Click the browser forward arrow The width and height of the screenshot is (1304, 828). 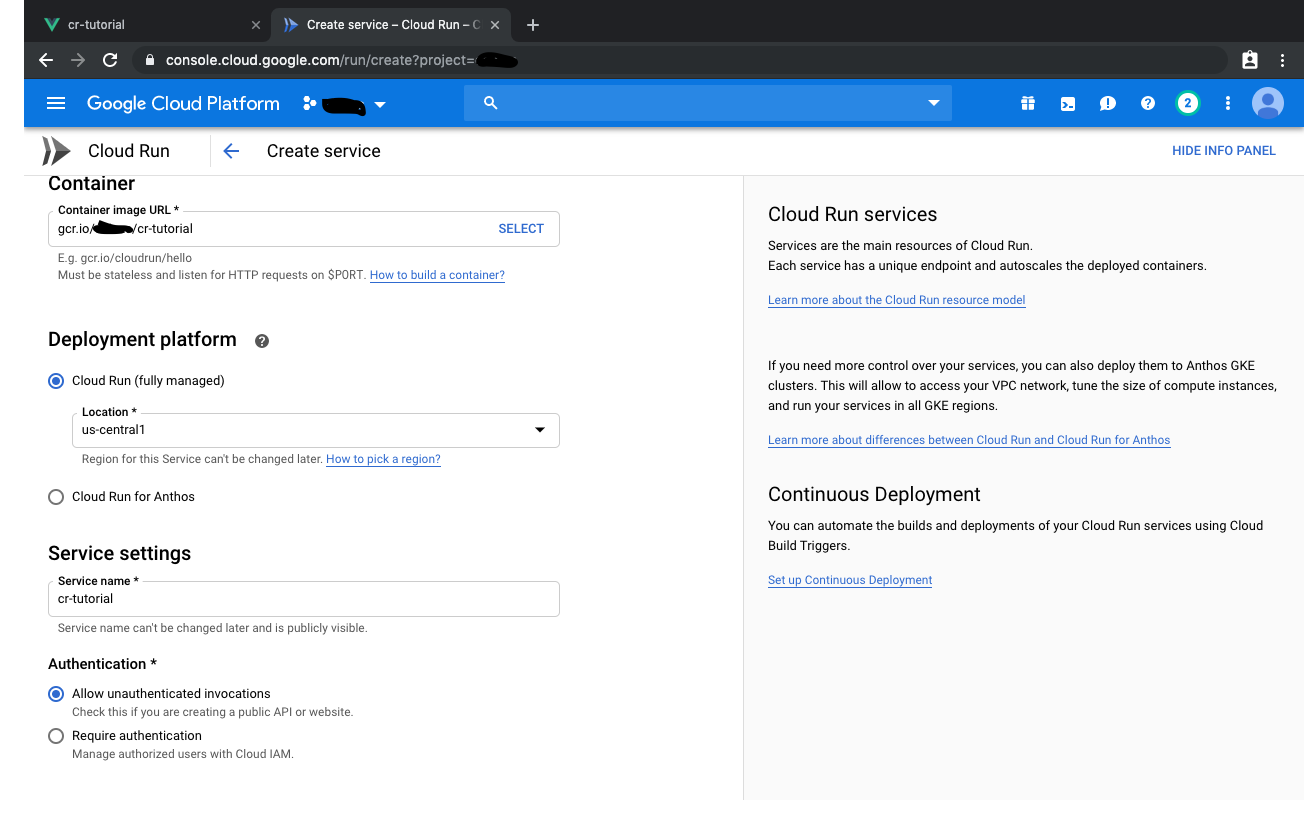(78, 60)
